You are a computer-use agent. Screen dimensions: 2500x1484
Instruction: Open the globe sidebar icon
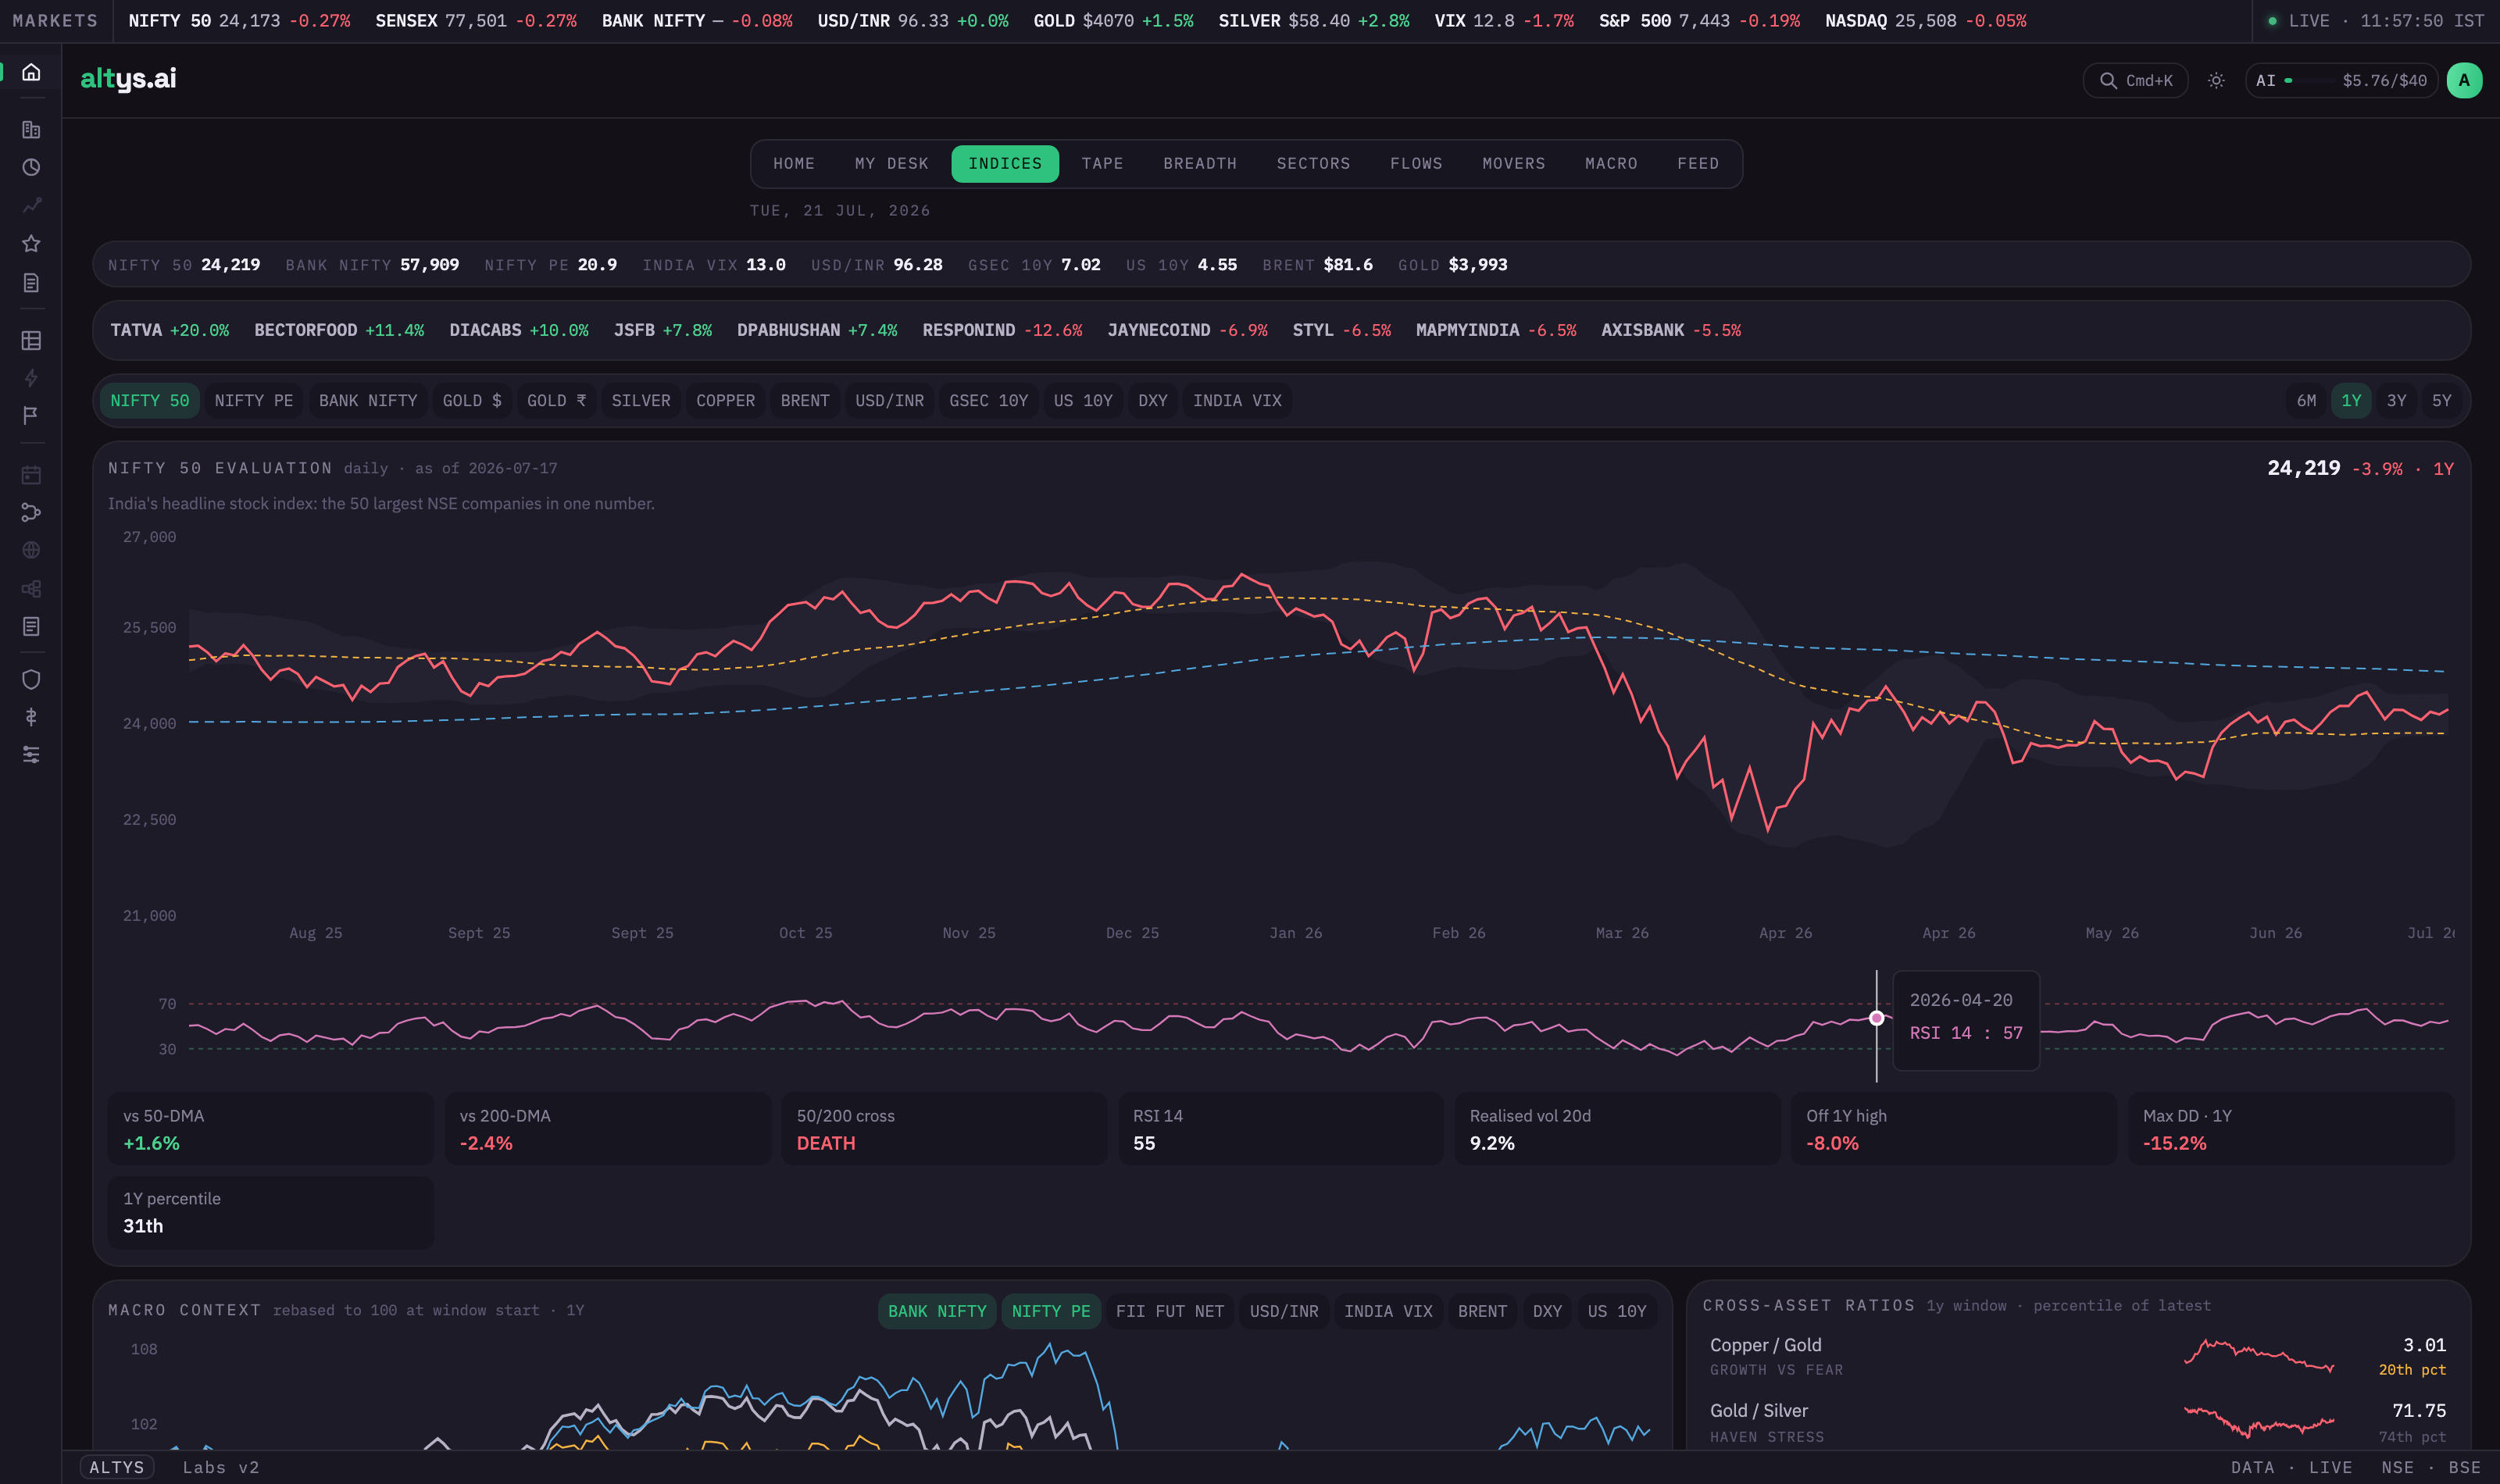[31, 550]
